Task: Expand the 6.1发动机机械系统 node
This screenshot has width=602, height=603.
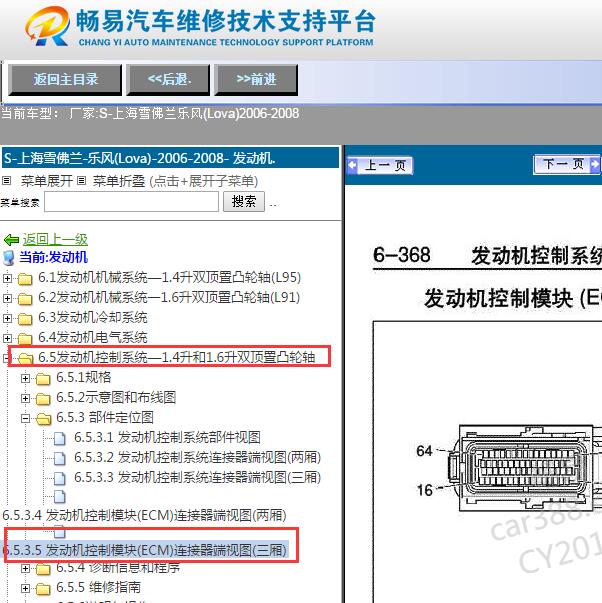Action: point(7,278)
